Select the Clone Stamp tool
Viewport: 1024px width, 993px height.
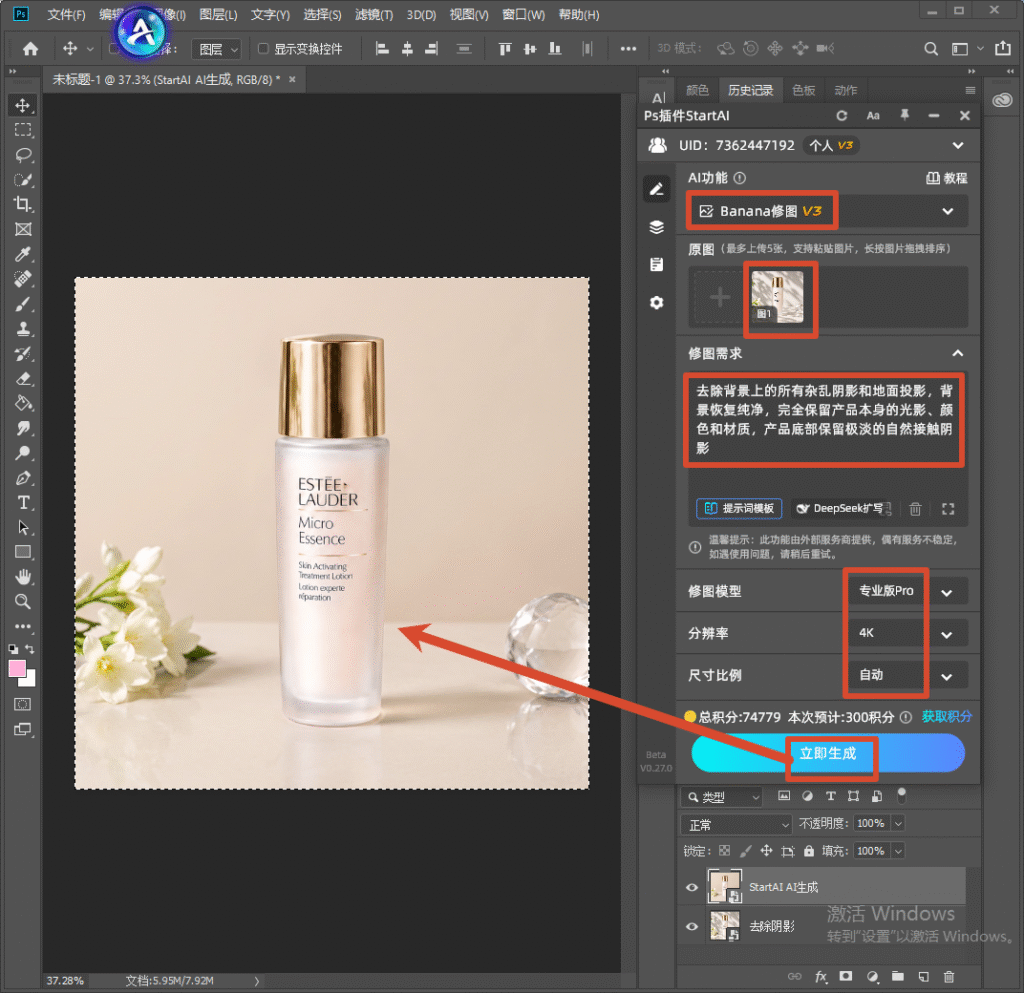(x=23, y=328)
